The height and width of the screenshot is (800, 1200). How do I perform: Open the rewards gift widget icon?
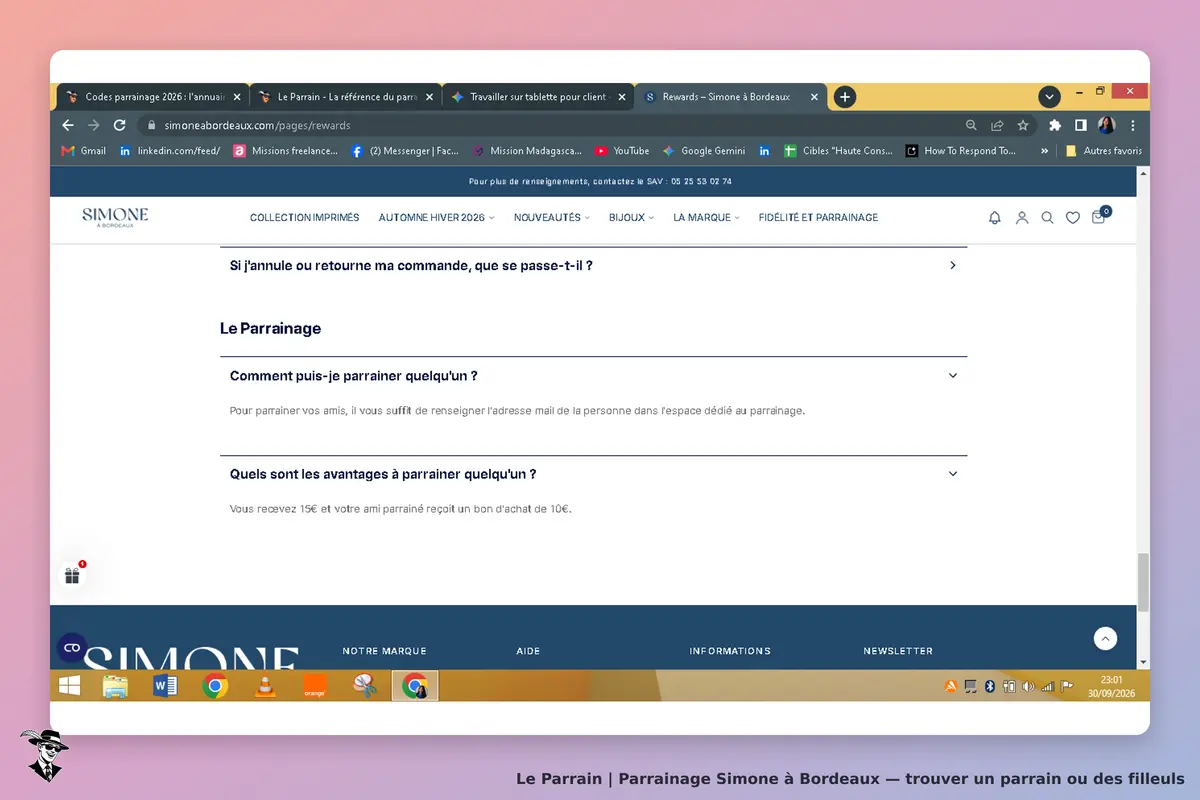[x=72, y=575]
